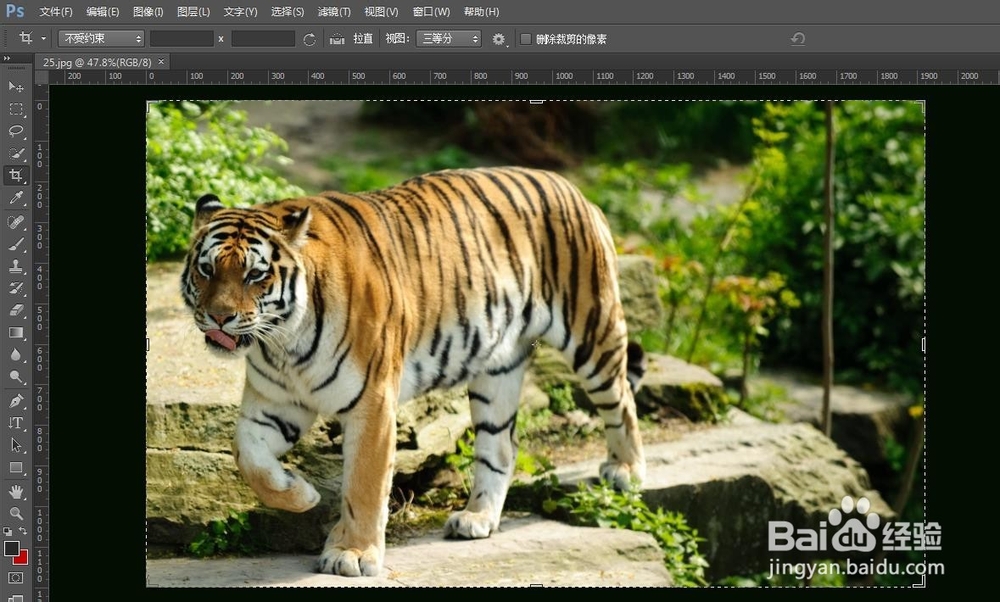
Task: Select the Lasso tool
Action: (x=16, y=131)
